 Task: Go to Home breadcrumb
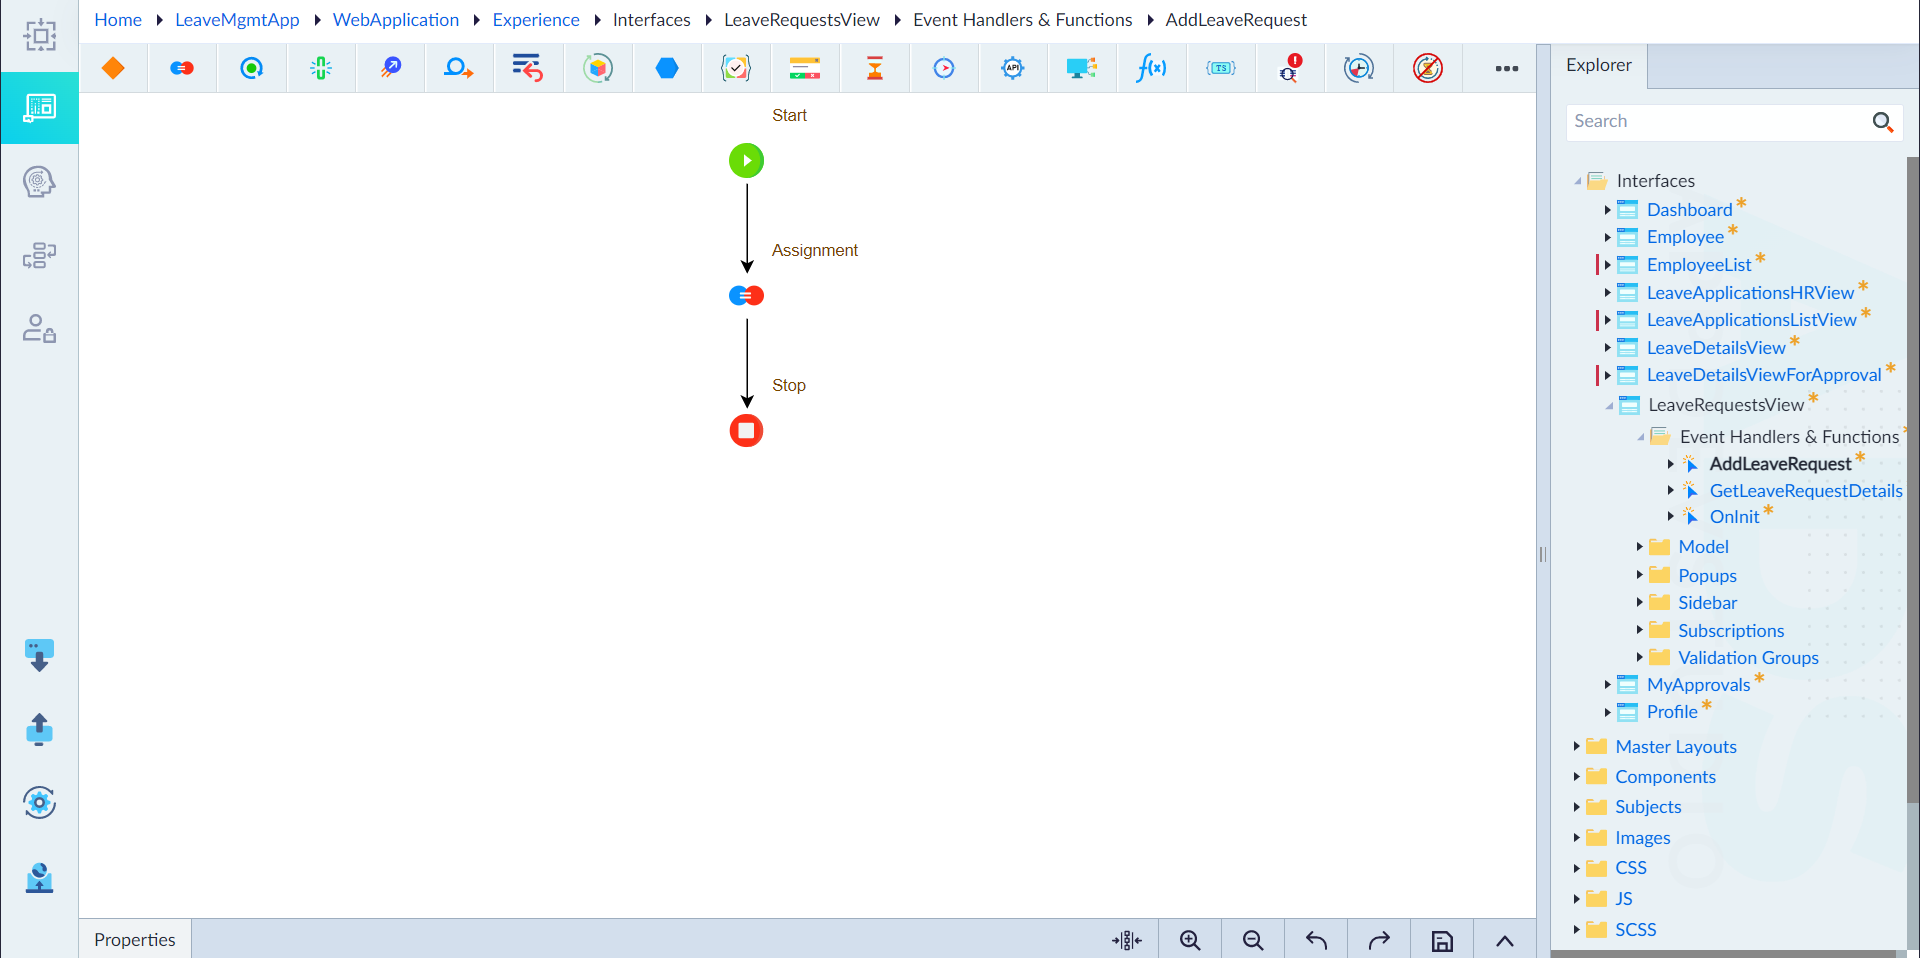pyautogui.click(x=118, y=20)
